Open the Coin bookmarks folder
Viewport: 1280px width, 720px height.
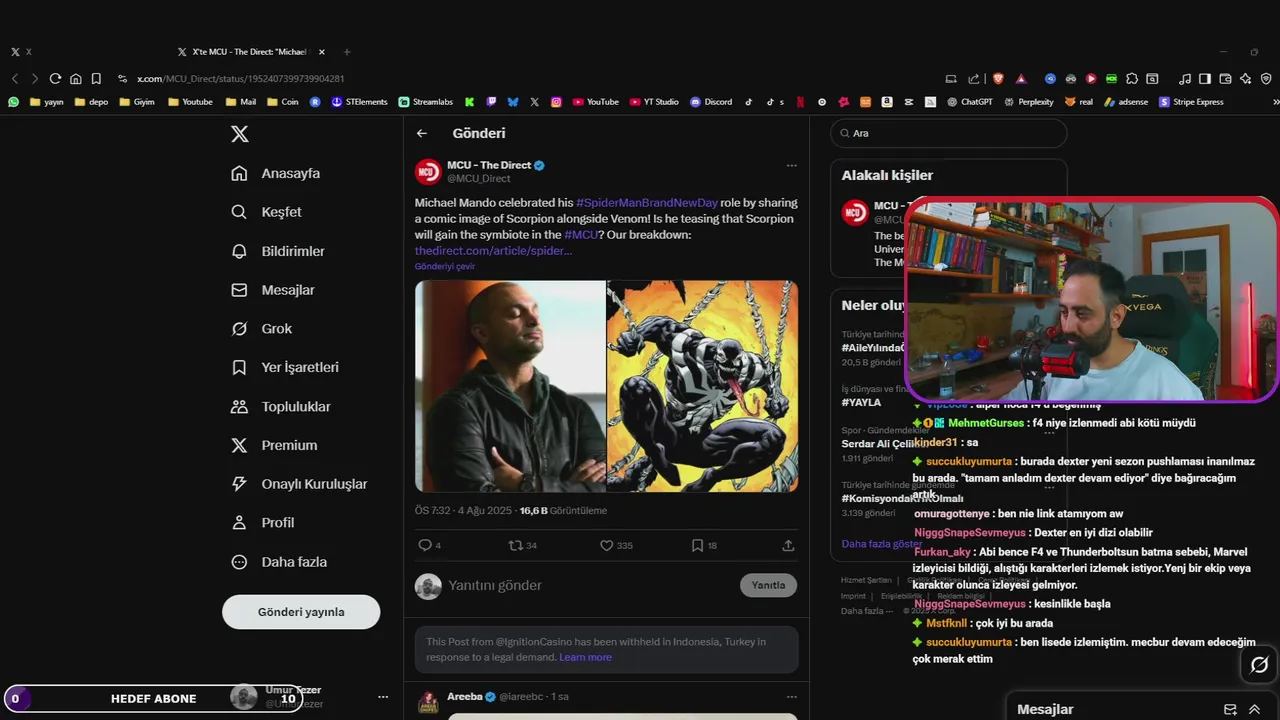pyautogui.click(x=282, y=102)
